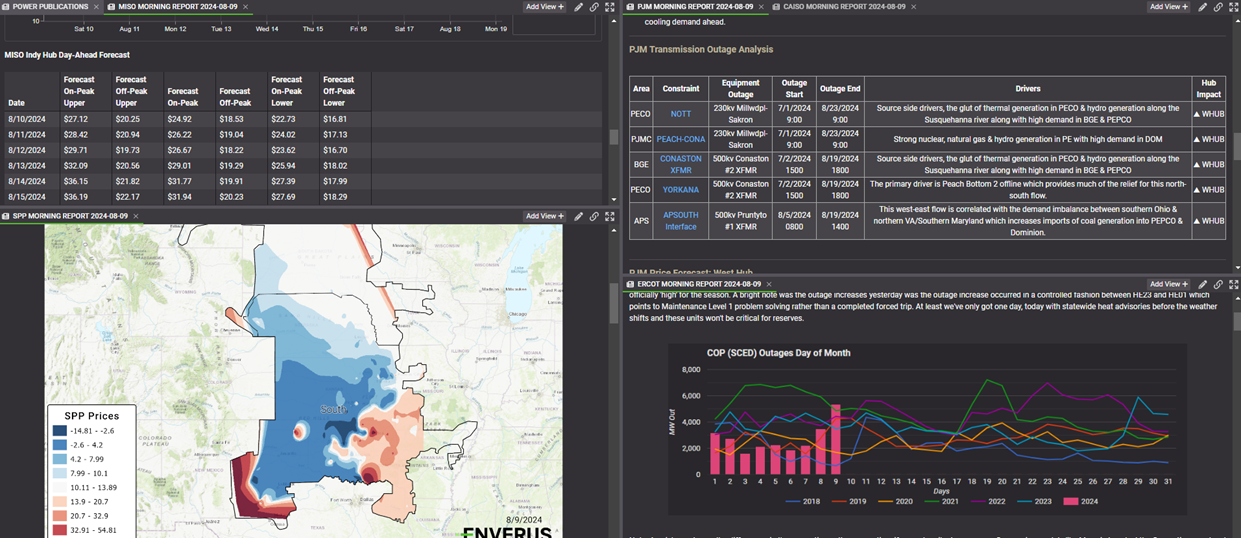Screen dimensions: 1241x538
Task: Click the PJM panel vertical scrollbar thumb
Action: click(1236, 146)
